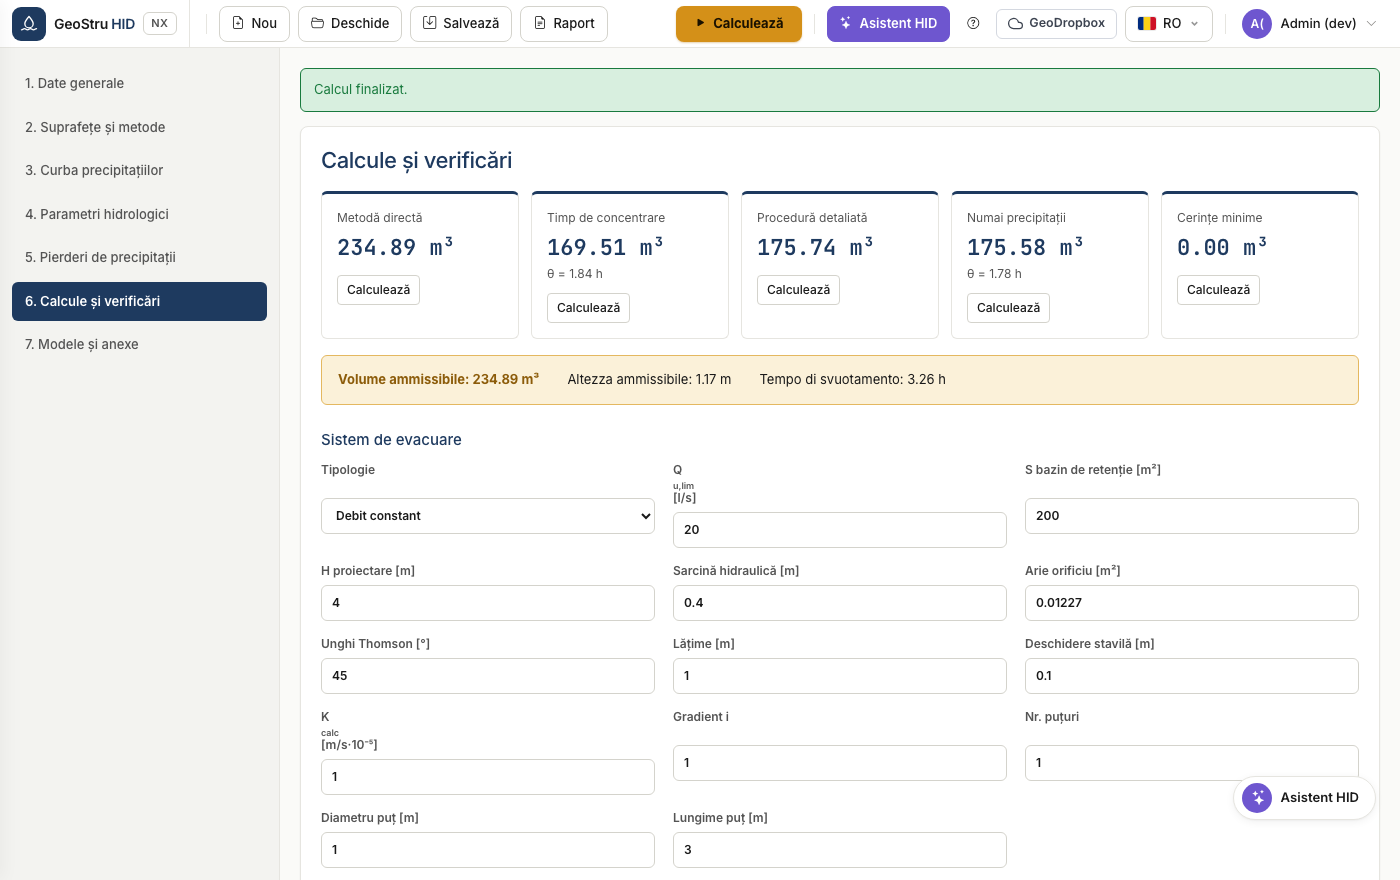Click Calculează in Procedură detaliată card
The height and width of the screenshot is (880, 1400).
(x=798, y=290)
